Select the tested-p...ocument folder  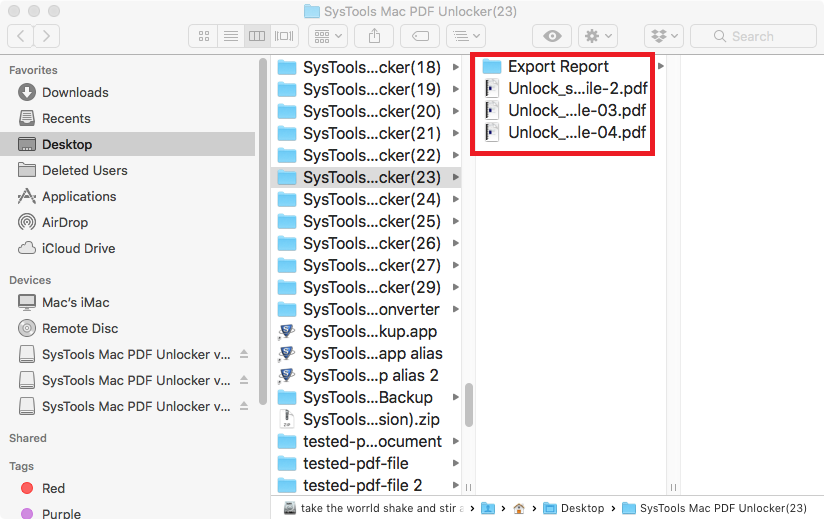[x=366, y=441]
